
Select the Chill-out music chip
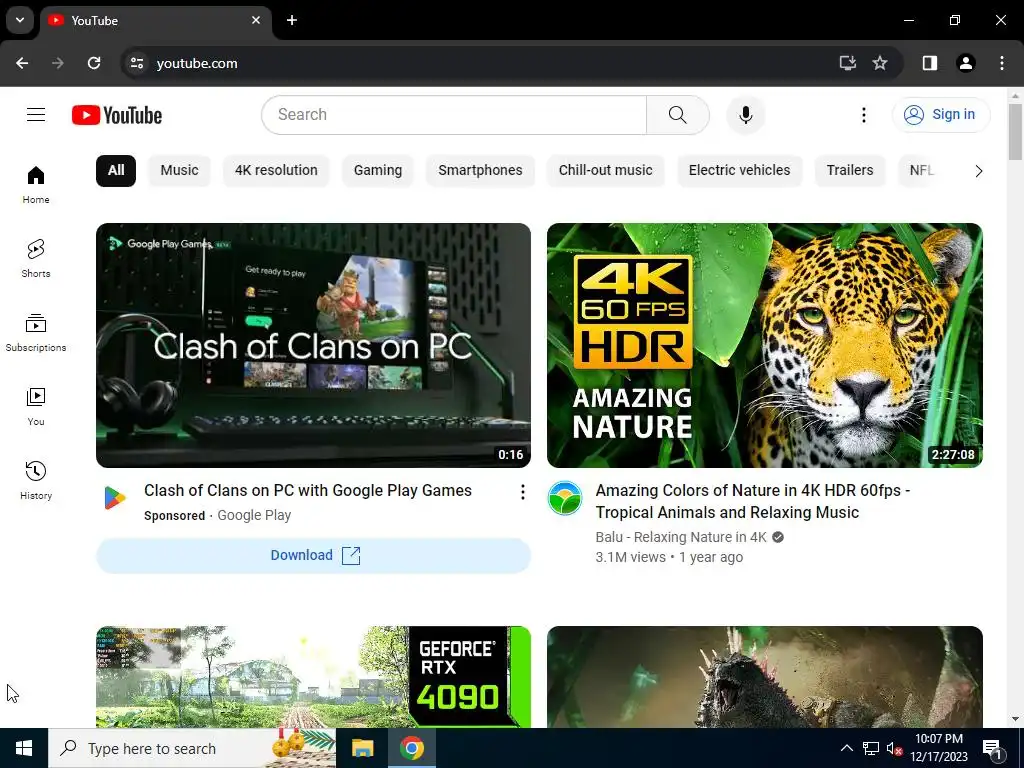605,170
